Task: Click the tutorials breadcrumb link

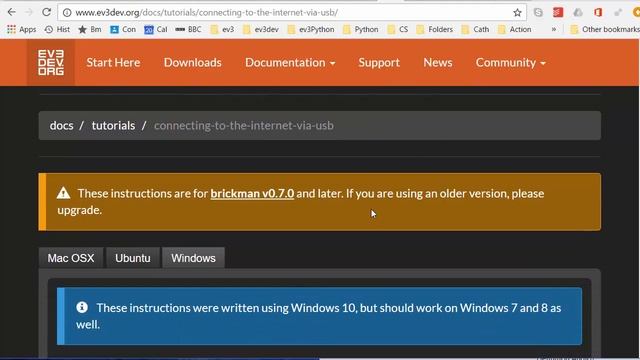Action: point(113,125)
